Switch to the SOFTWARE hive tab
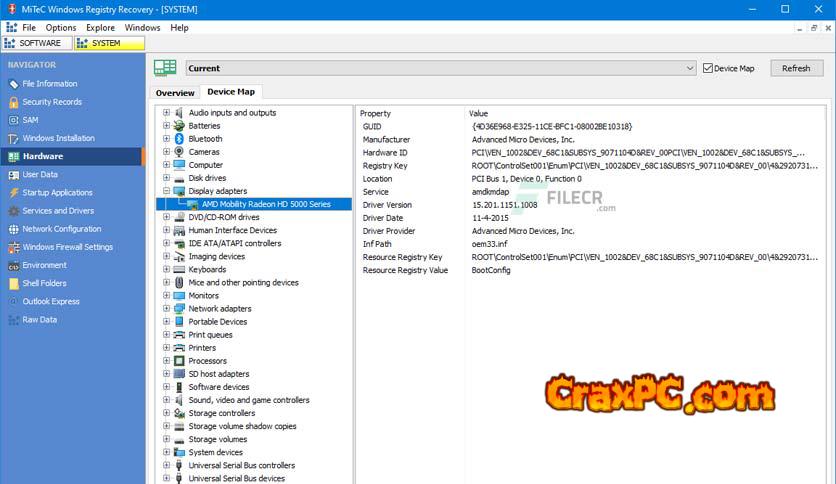The width and height of the screenshot is (836, 484). [37, 43]
